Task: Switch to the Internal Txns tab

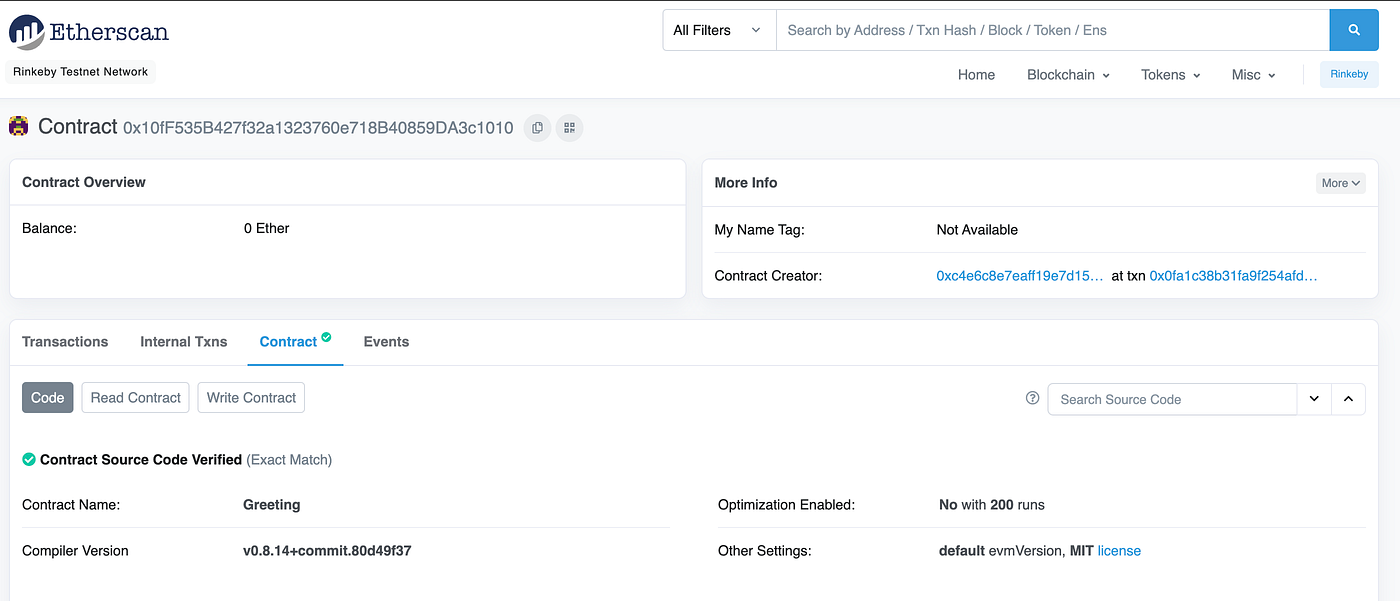Action: coord(184,342)
